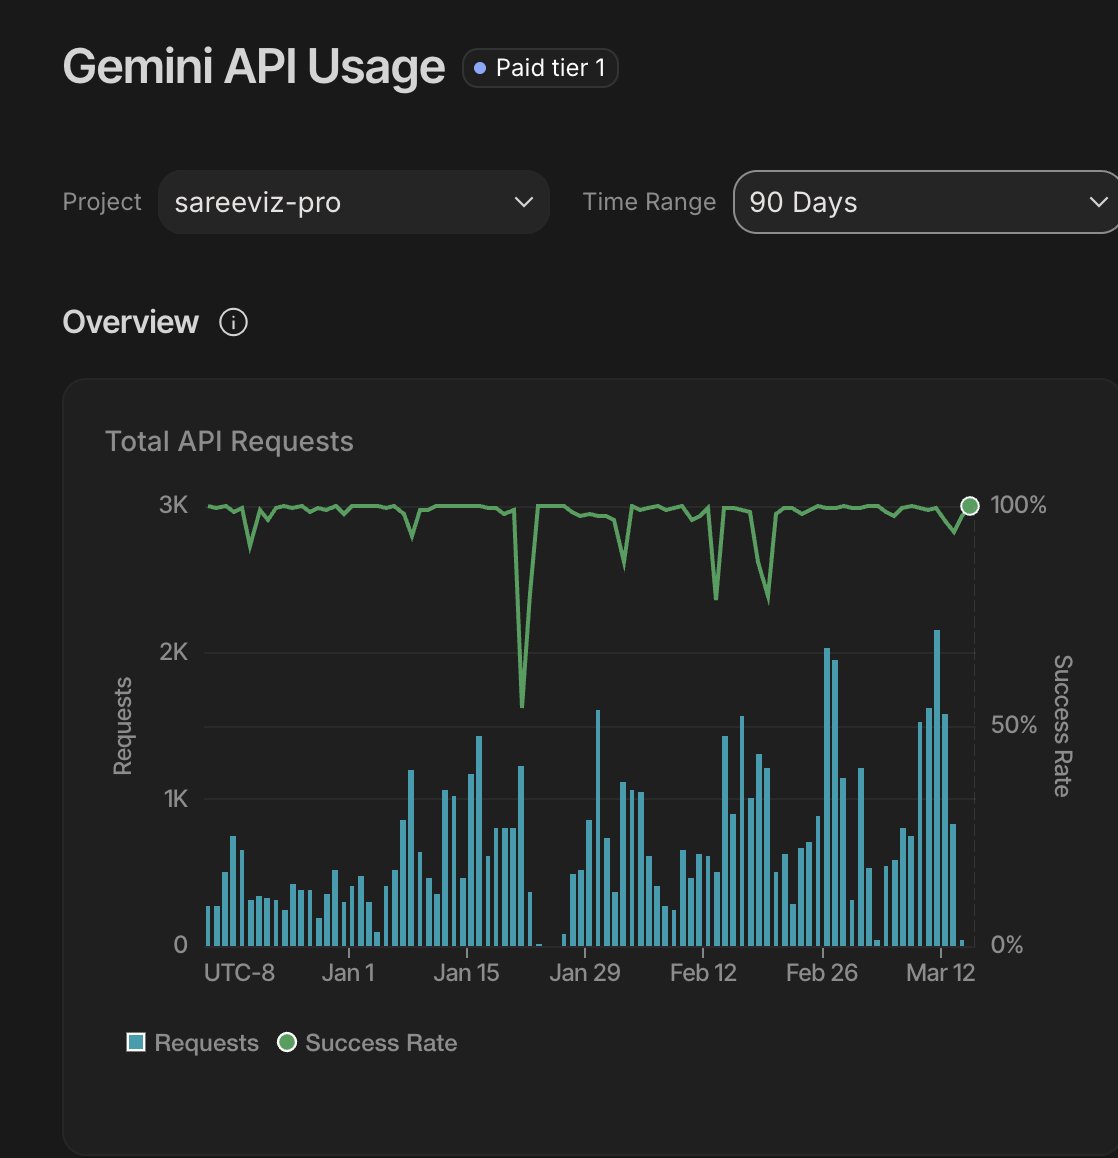Toggle the Requests legend entry

pos(193,1043)
